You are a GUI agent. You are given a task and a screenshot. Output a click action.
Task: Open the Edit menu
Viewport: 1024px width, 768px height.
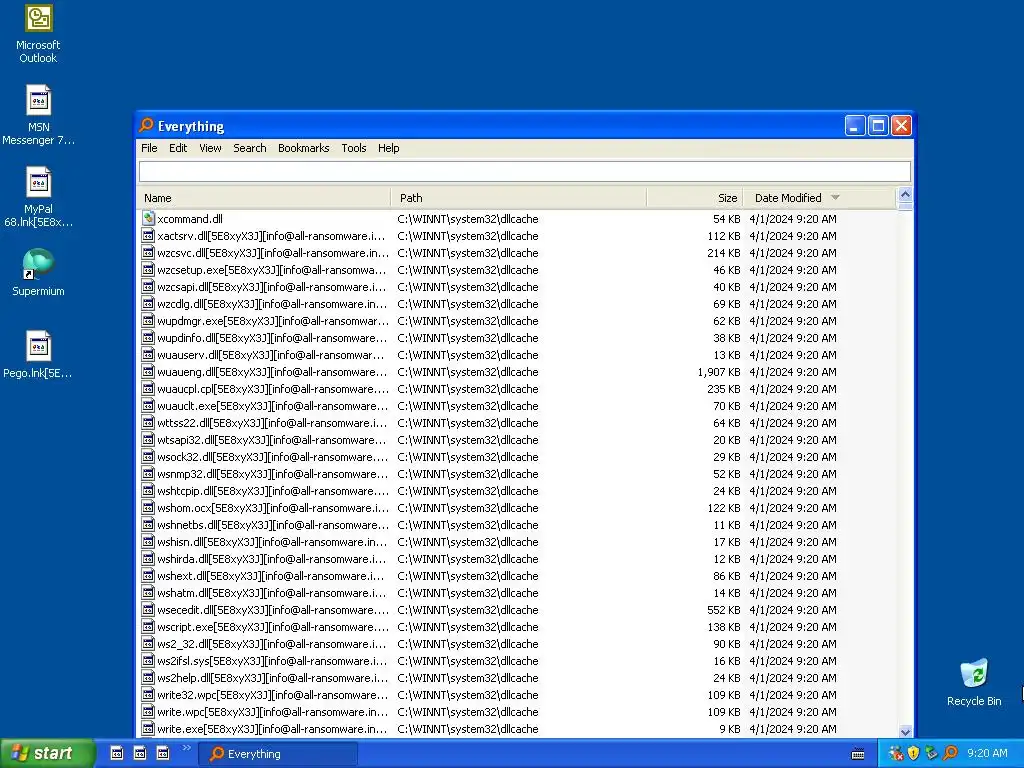click(178, 148)
